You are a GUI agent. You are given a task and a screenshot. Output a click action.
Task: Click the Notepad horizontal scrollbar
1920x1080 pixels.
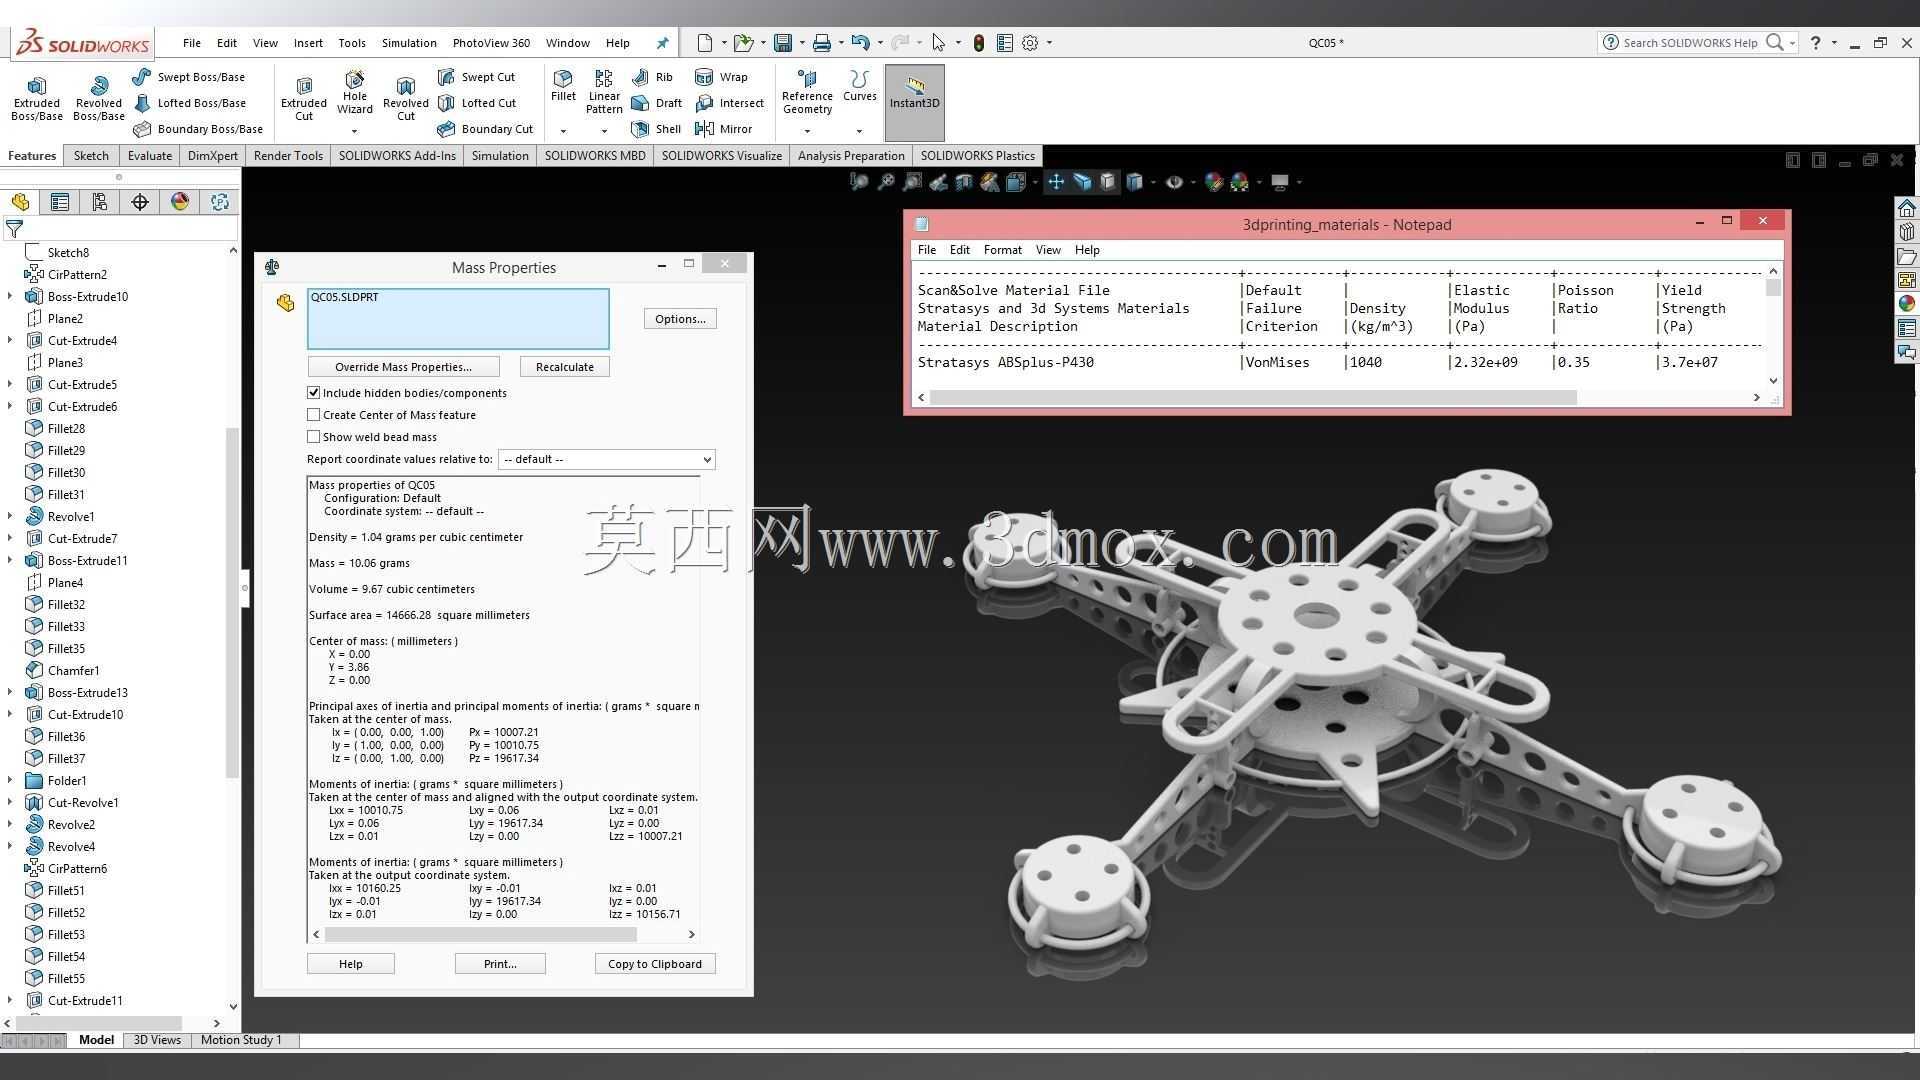tap(1253, 397)
